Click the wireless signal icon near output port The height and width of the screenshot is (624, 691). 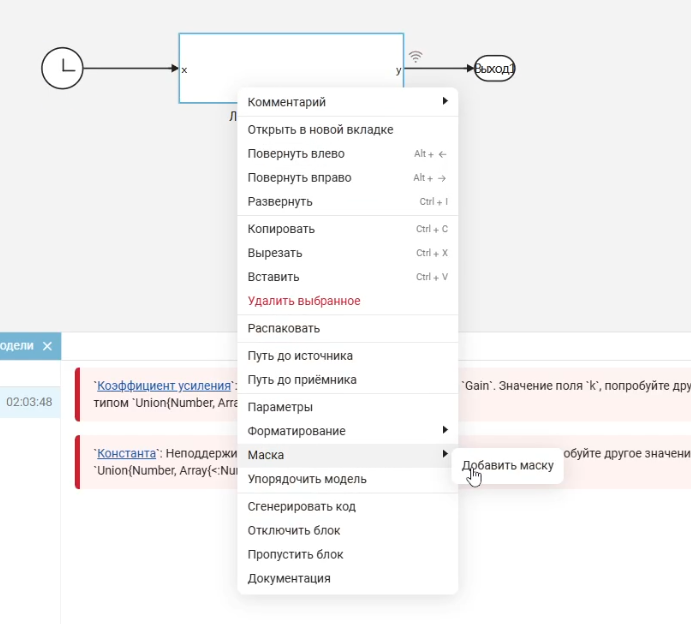pos(416,57)
